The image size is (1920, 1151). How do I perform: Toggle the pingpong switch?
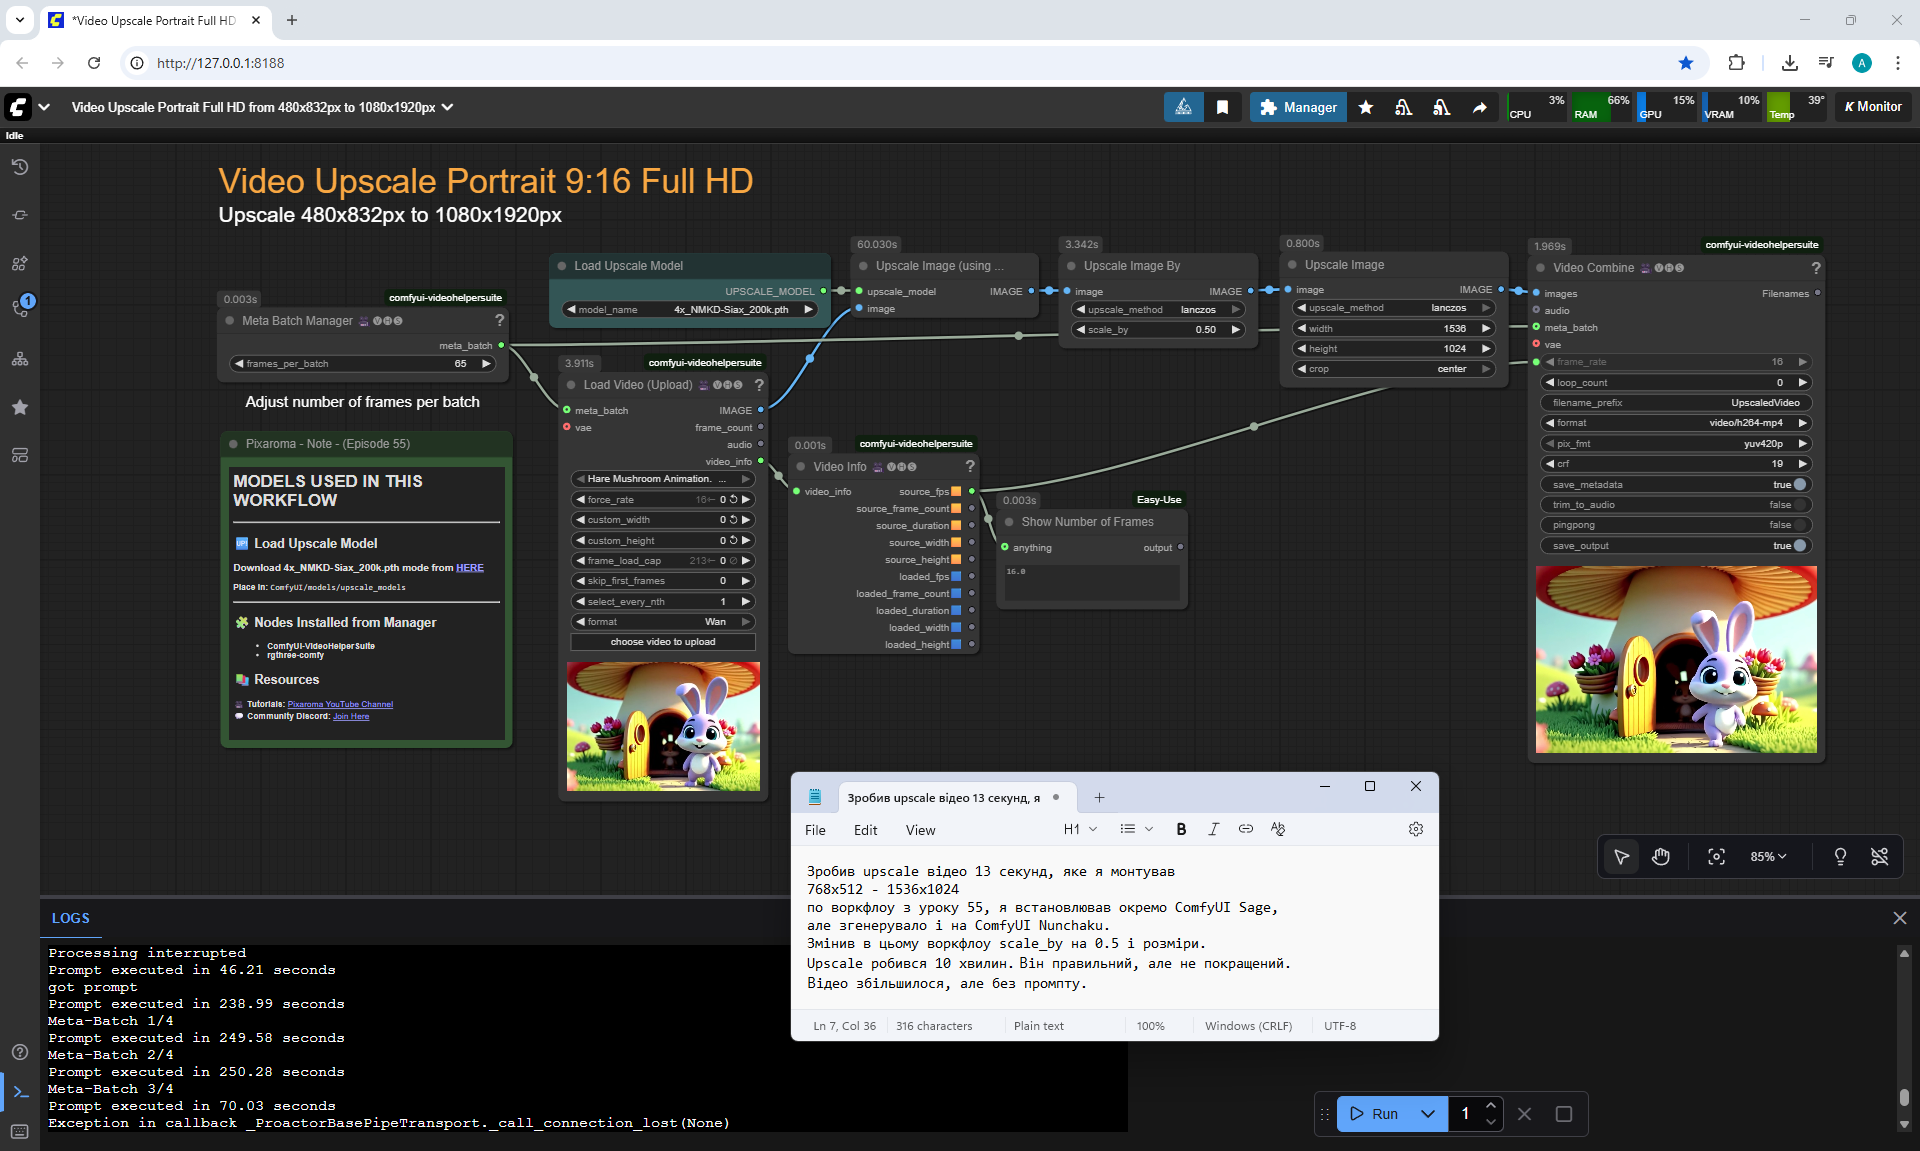(1799, 525)
